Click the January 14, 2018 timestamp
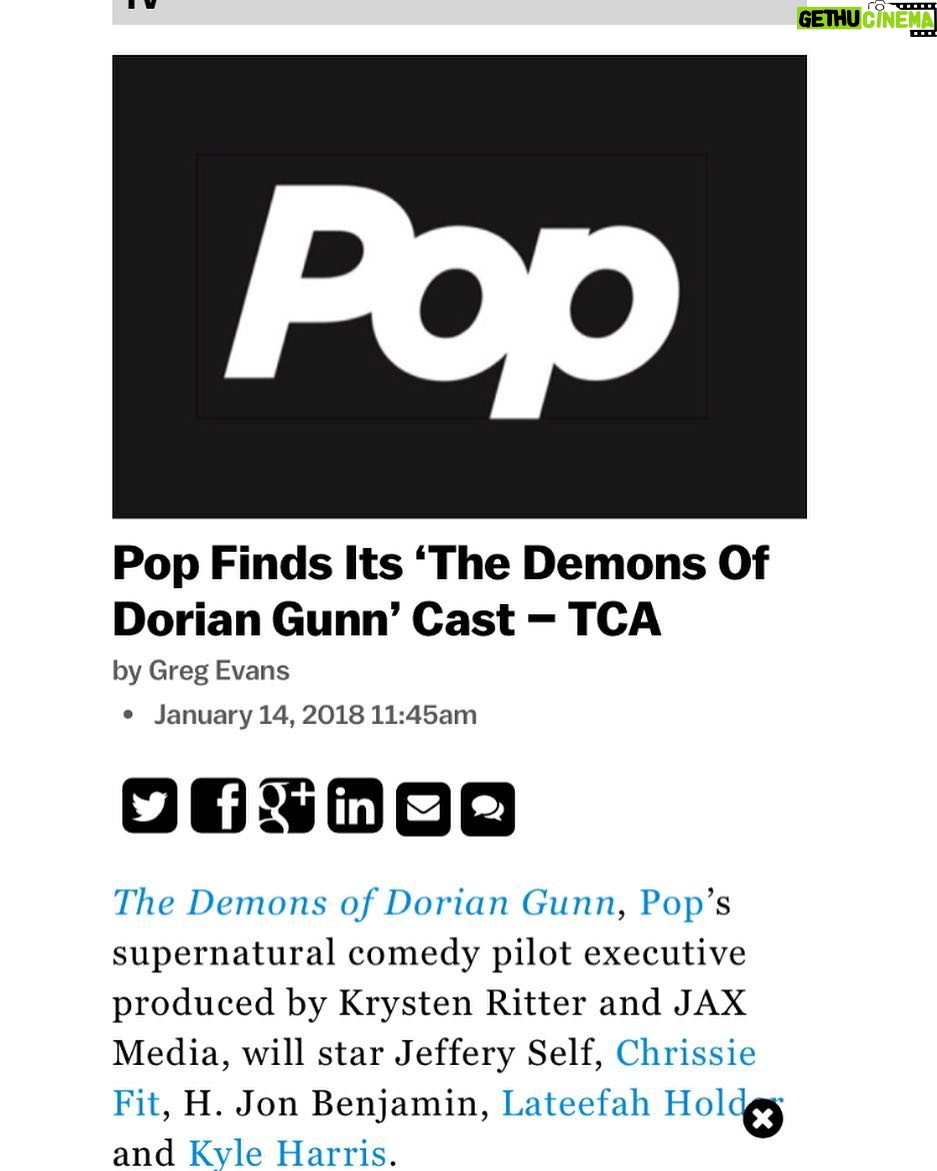This screenshot has height=1171, width=937. (315, 715)
